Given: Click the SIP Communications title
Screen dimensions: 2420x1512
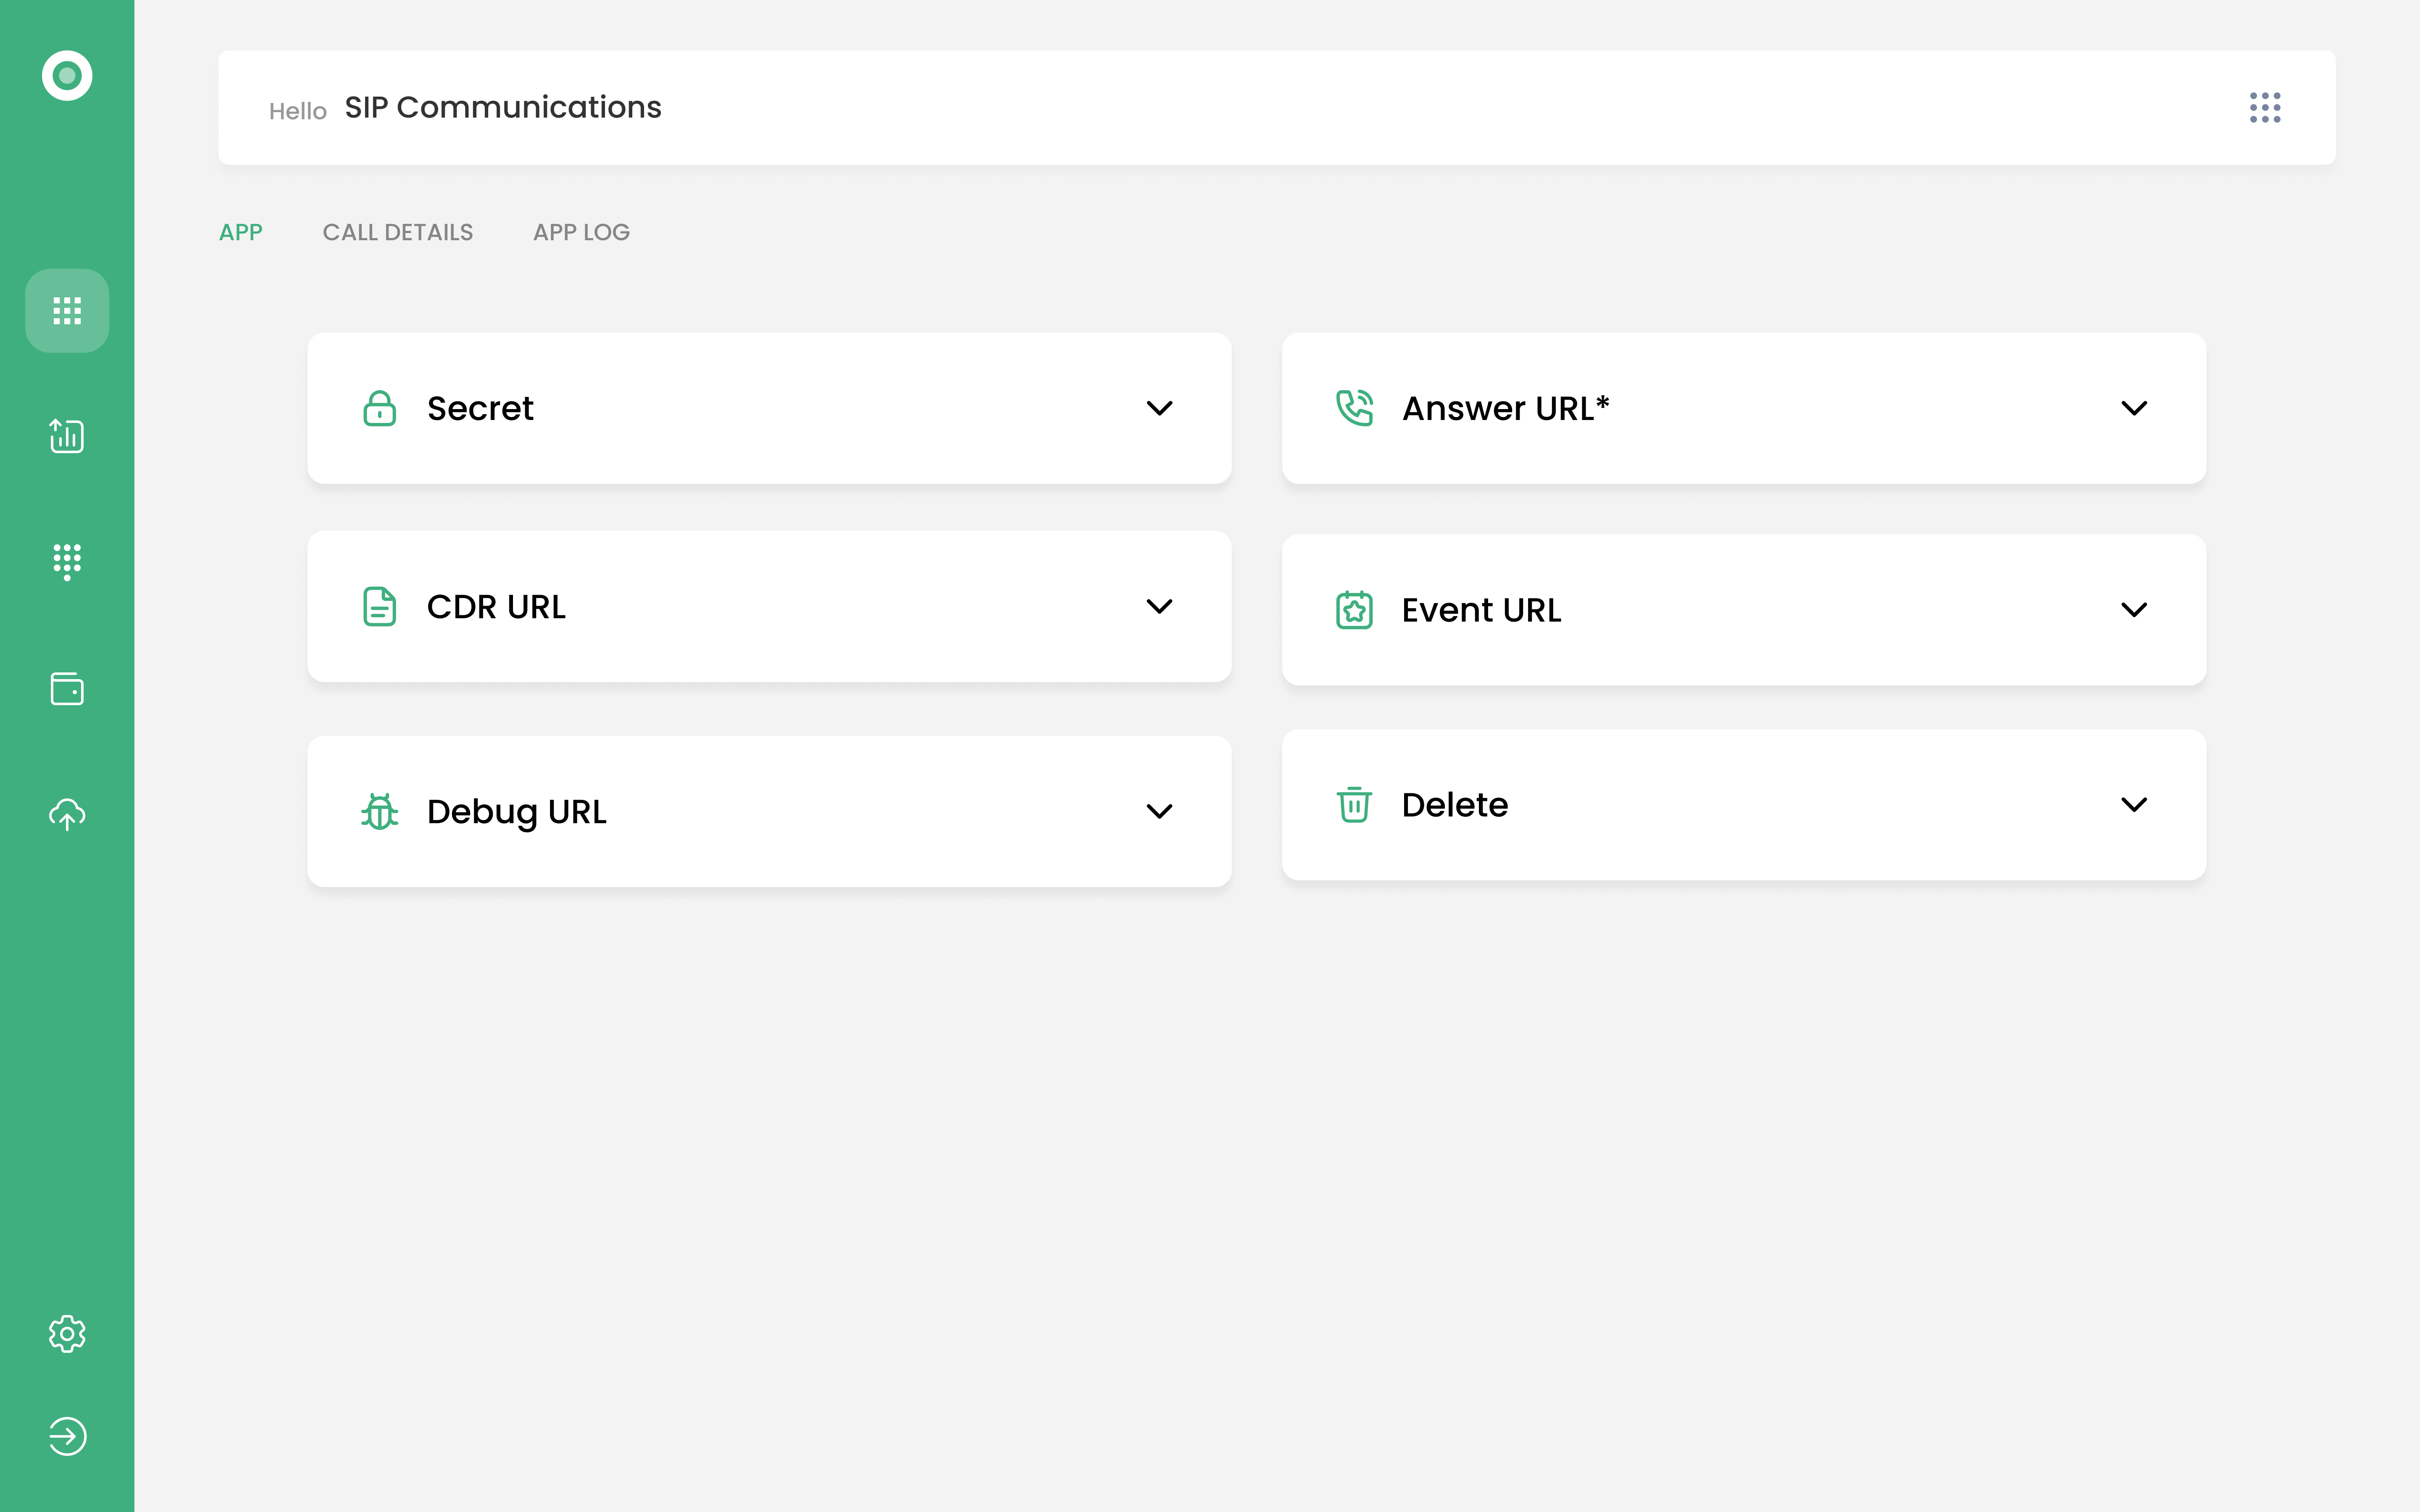Looking at the screenshot, I should tap(503, 107).
